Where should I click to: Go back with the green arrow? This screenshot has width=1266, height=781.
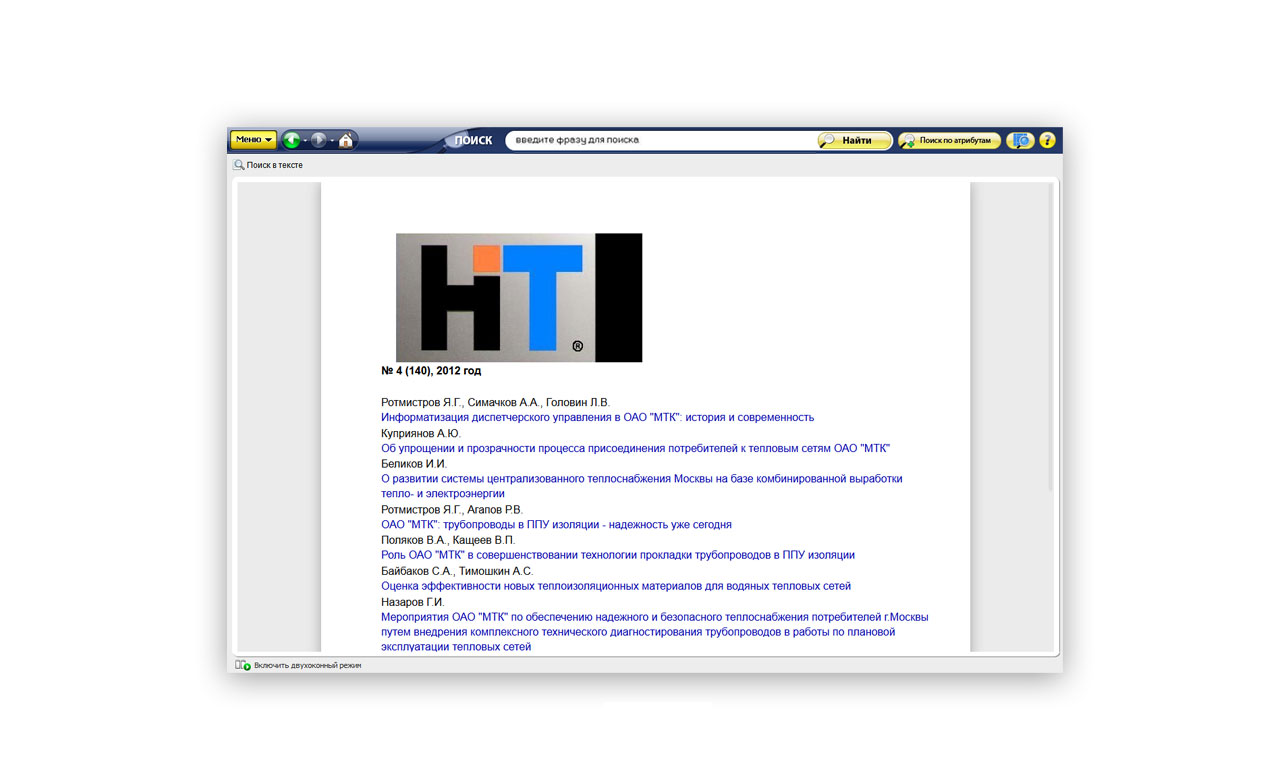(291, 140)
